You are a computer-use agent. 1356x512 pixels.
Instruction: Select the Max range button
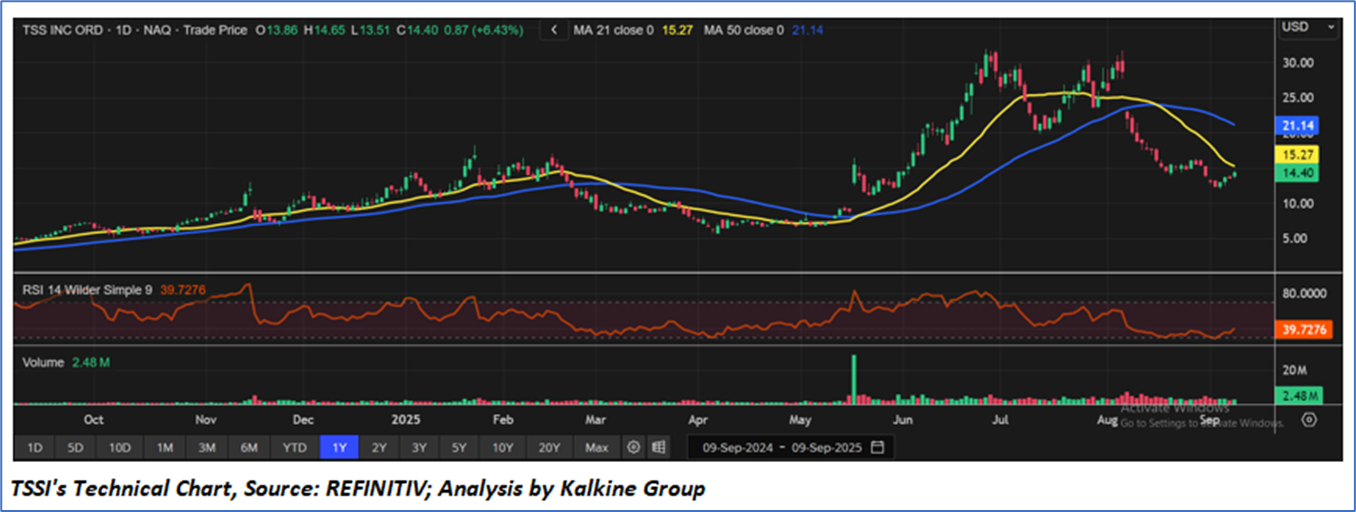597,447
